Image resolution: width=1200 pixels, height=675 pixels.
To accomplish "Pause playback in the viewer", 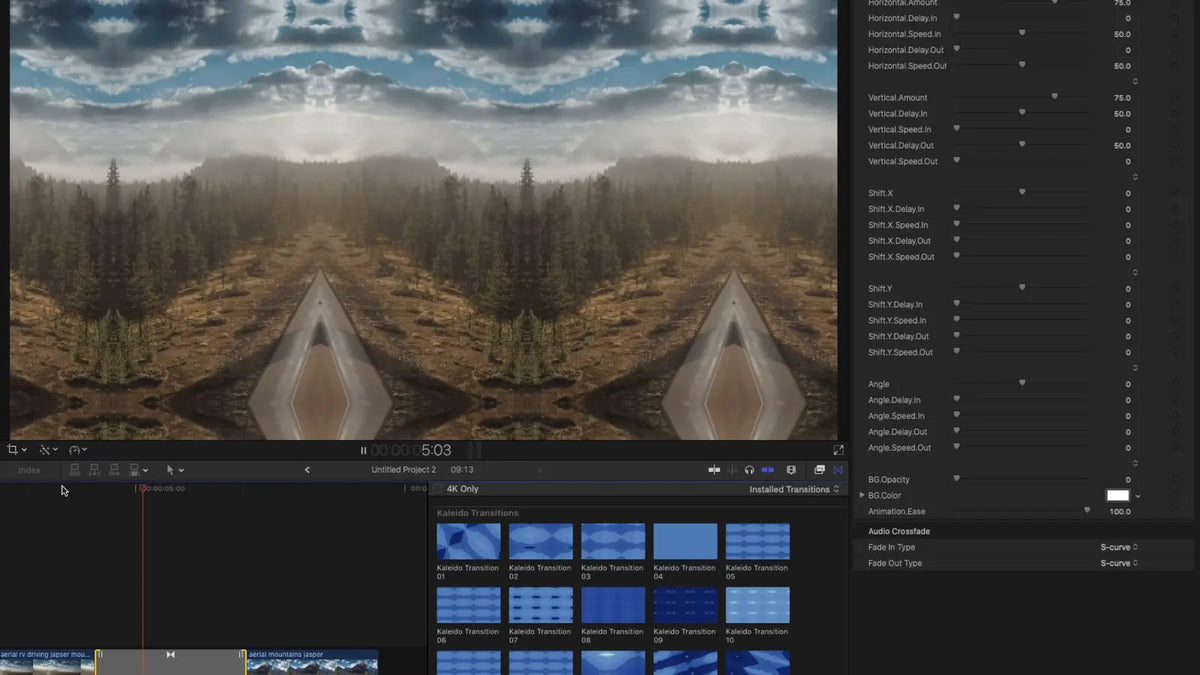I will (x=363, y=451).
